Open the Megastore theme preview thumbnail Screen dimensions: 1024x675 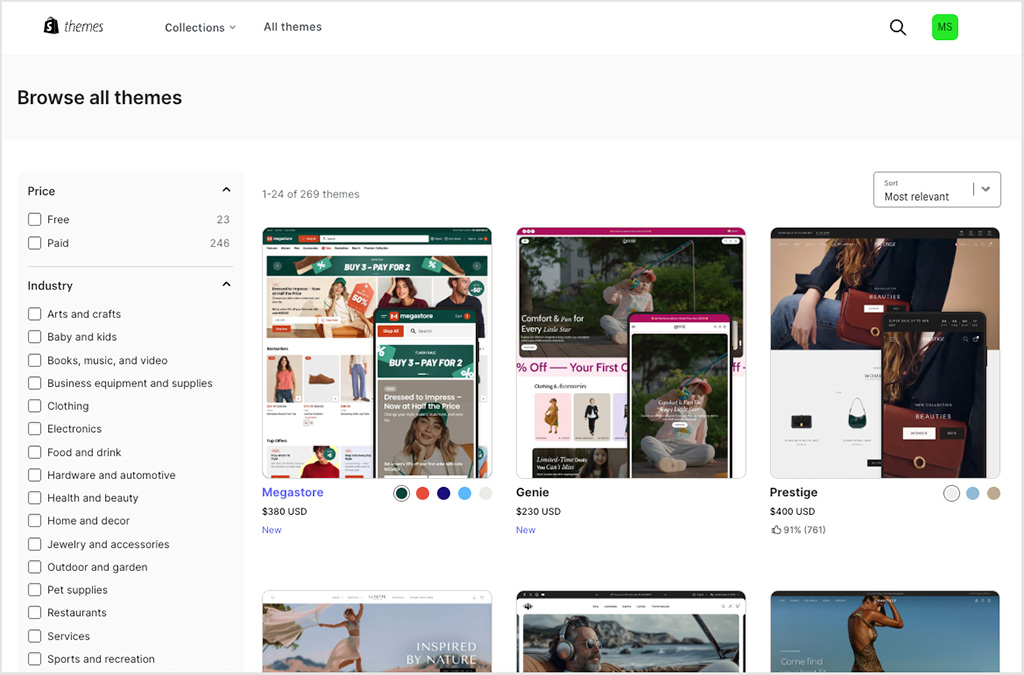coord(377,353)
